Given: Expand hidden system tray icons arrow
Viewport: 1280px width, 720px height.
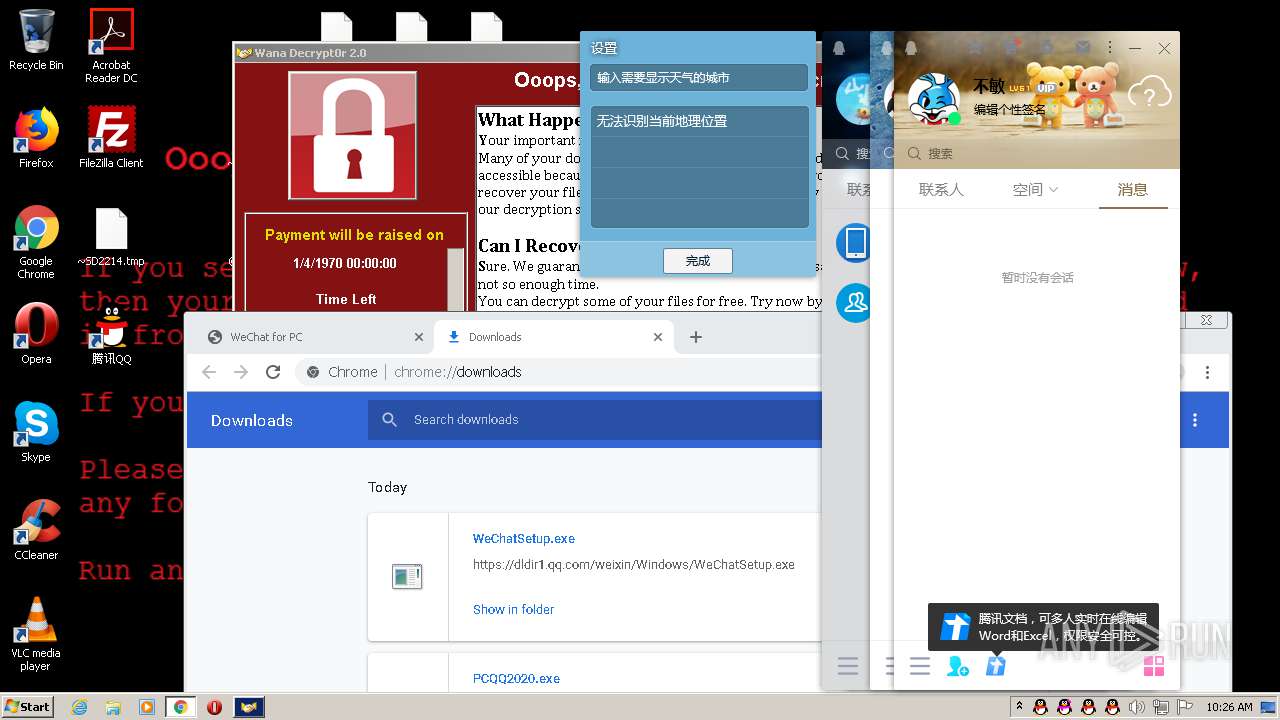Looking at the screenshot, I should click(x=1018, y=707).
